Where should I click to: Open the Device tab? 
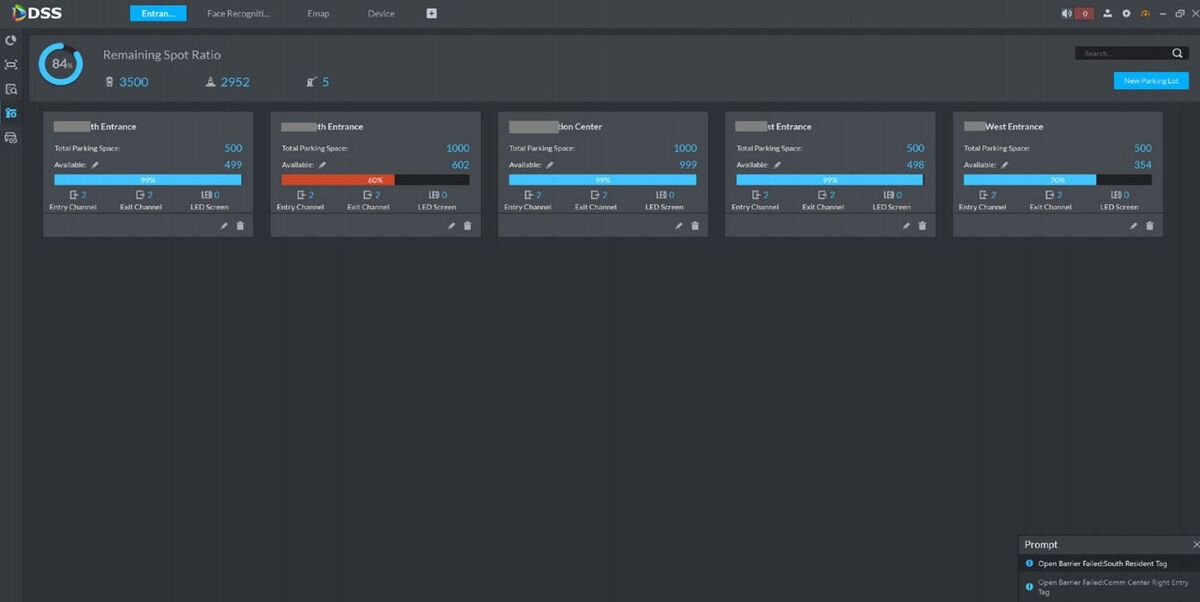tap(381, 14)
